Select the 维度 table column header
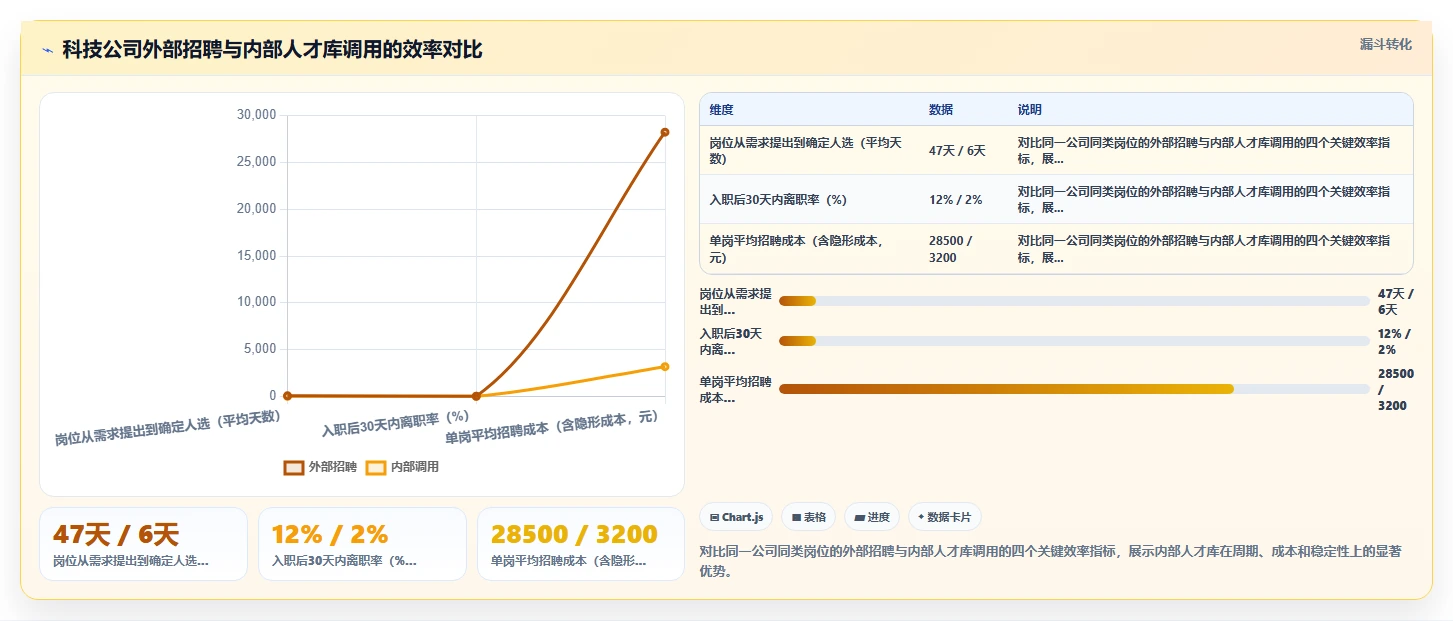This screenshot has width=1453, height=621. coord(721,110)
